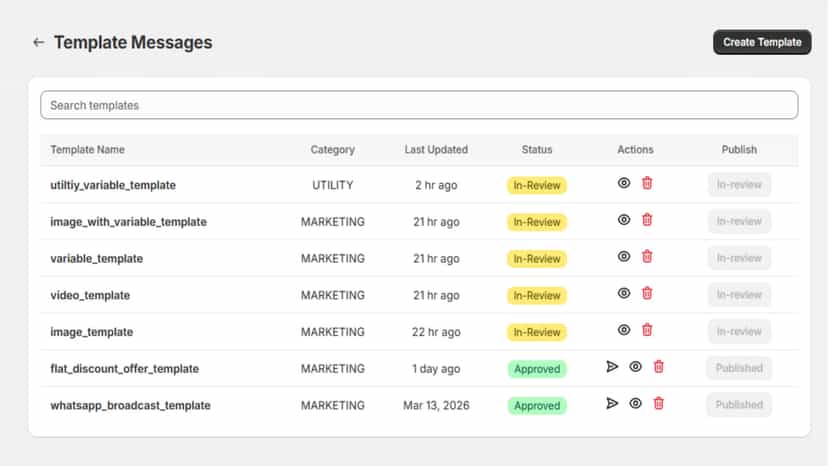
Task: Click the Status column header
Action: pos(537,150)
